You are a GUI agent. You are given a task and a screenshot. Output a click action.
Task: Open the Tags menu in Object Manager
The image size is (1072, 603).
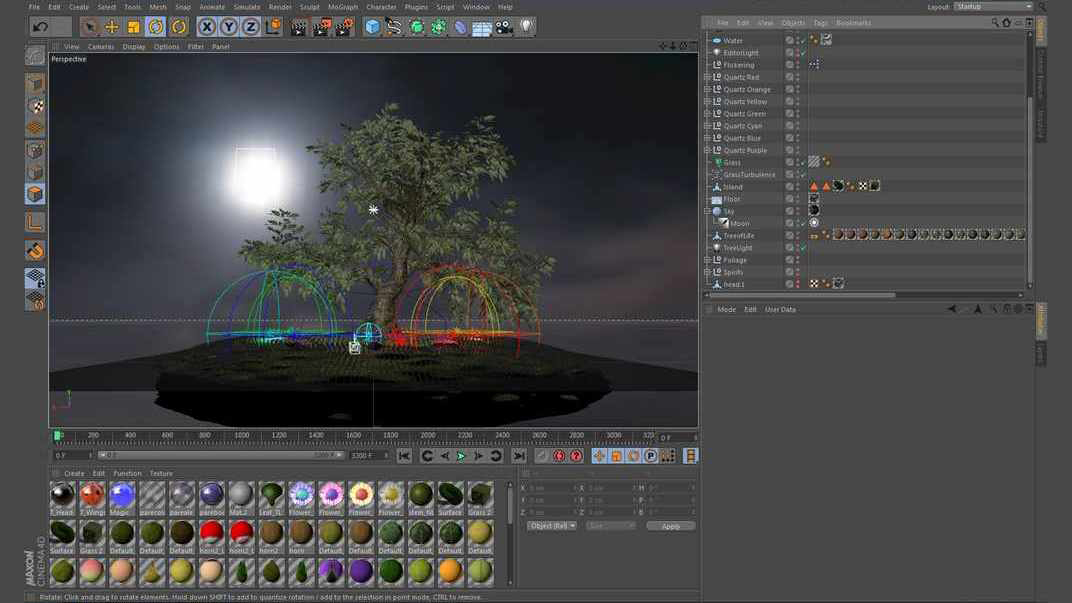click(x=820, y=22)
